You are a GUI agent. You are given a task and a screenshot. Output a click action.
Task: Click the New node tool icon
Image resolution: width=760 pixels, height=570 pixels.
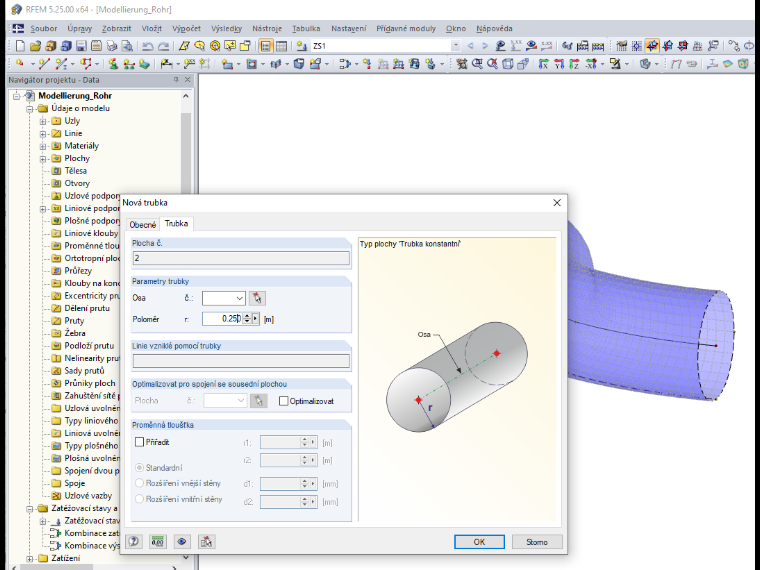coord(20,63)
